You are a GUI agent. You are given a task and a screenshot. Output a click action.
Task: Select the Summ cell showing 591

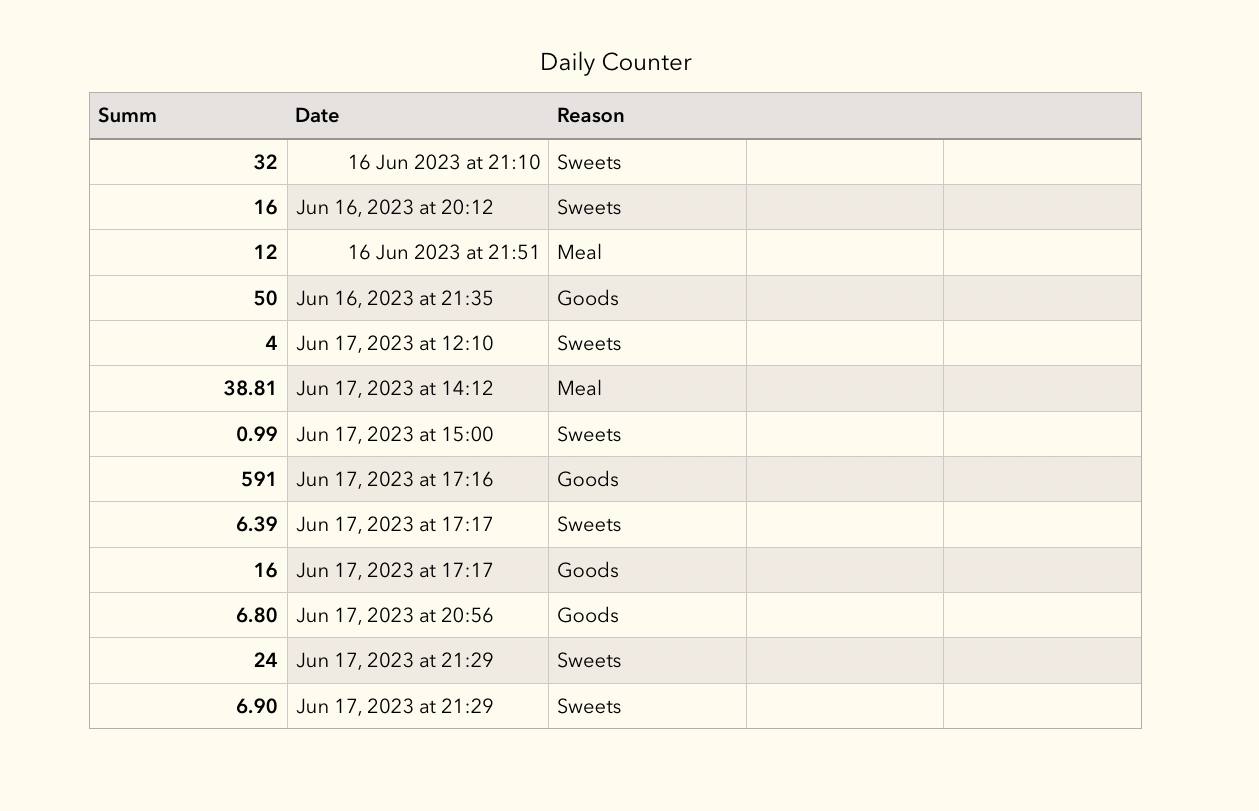tap(188, 479)
